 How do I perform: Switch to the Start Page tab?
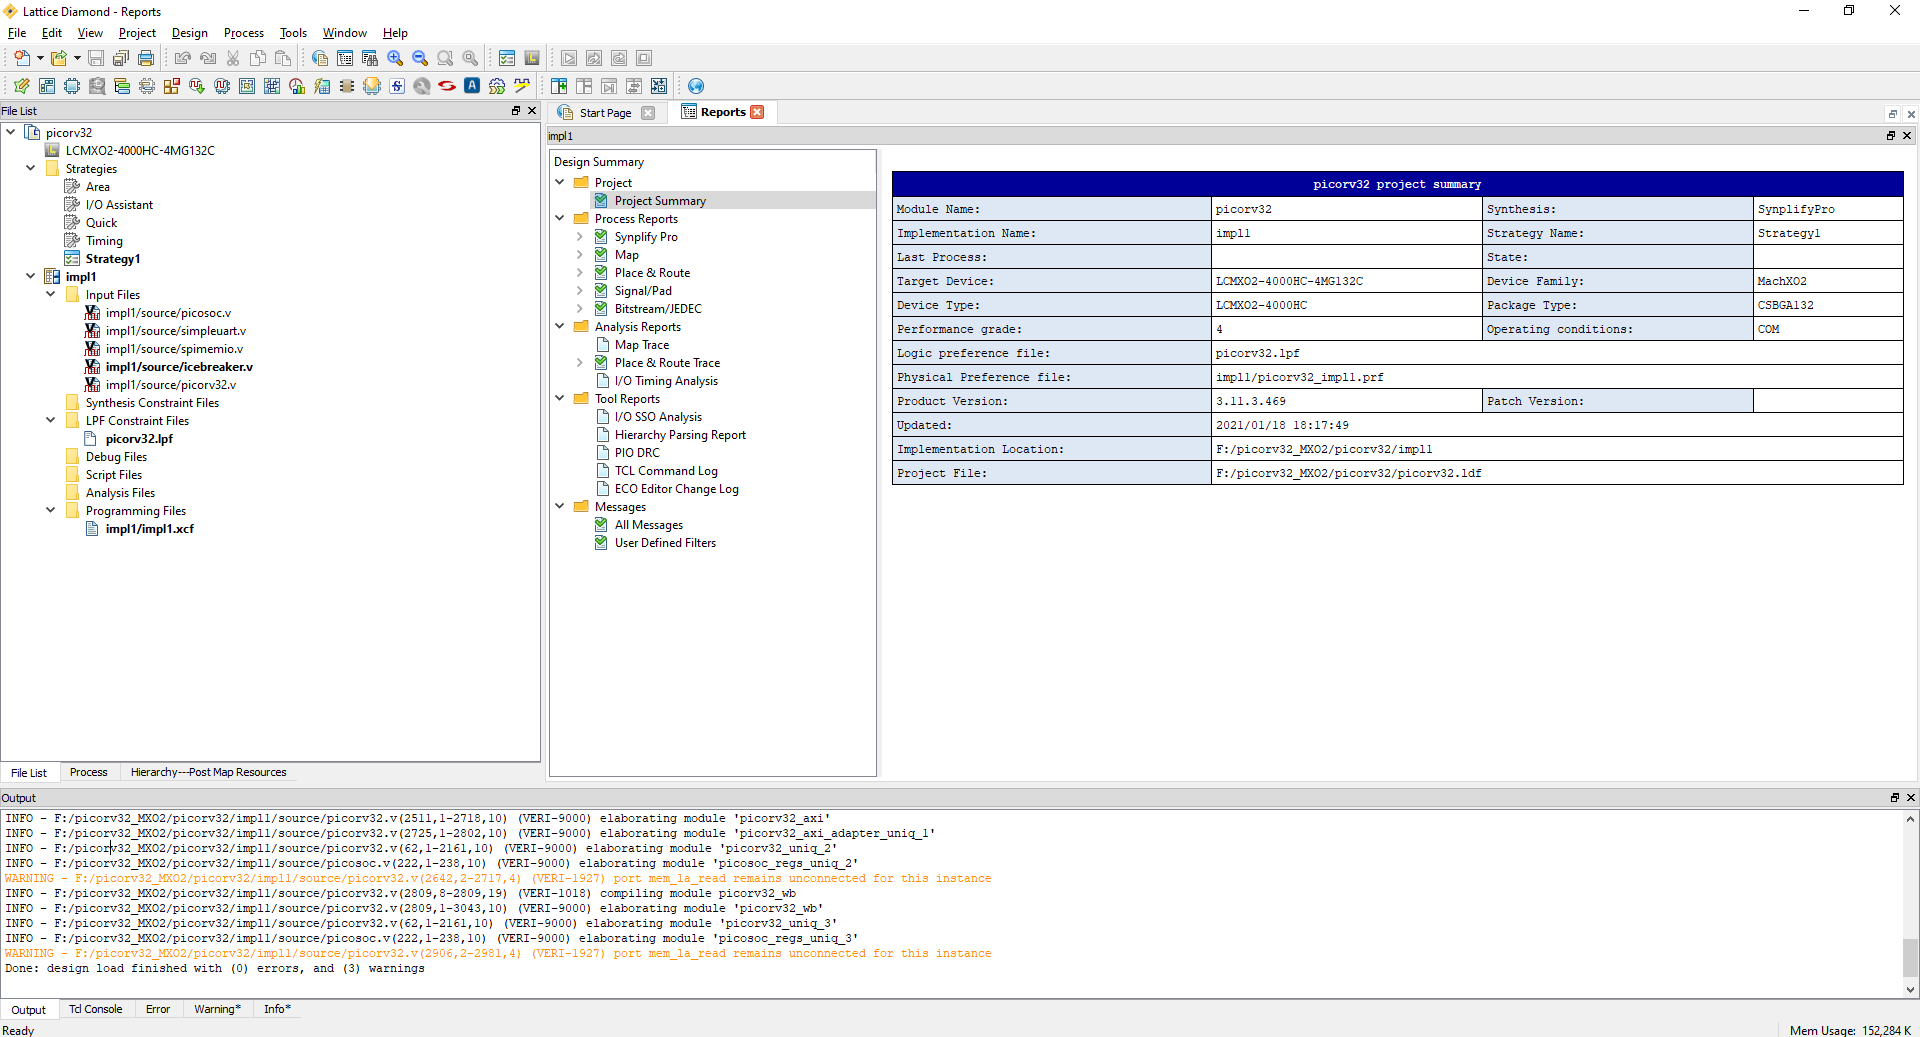click(605, 113)
